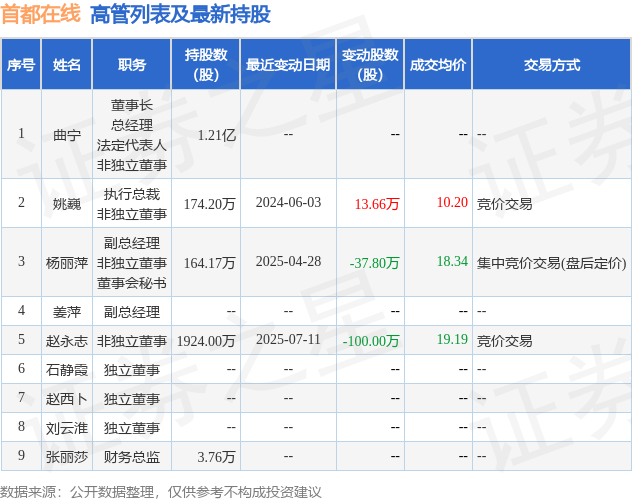Click the name 曲宁

click(67, 135)
